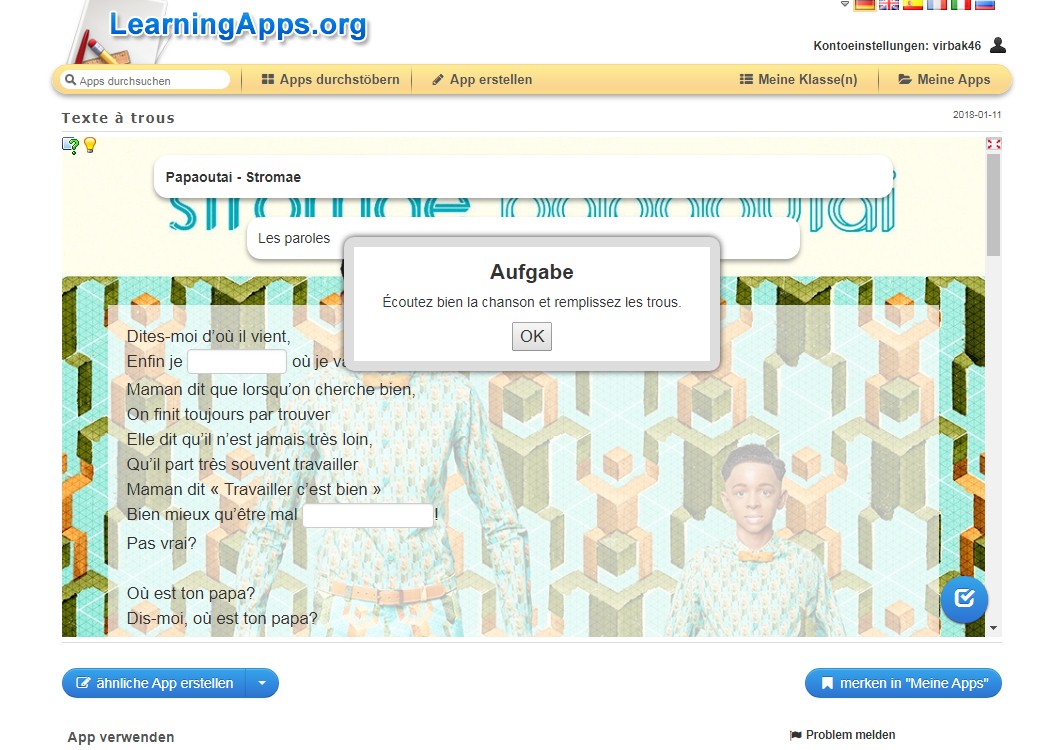Click the light bulb hint icon
Image resolution: width=1046 pixels, height=750 pixels.
click(x=90, y=145)
